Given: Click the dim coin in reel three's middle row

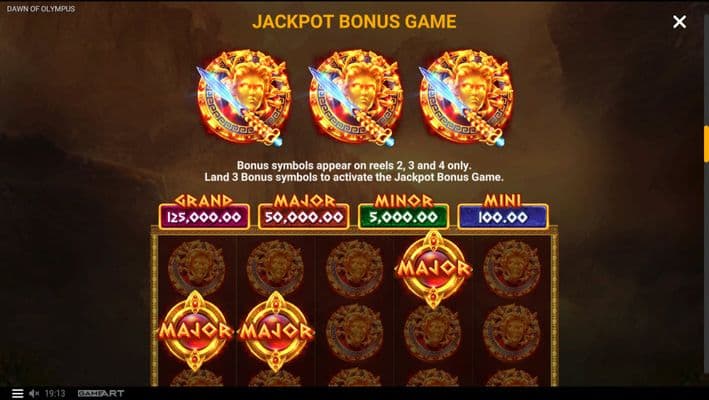Looking at the screenshot, I should (x=354, y=332).
